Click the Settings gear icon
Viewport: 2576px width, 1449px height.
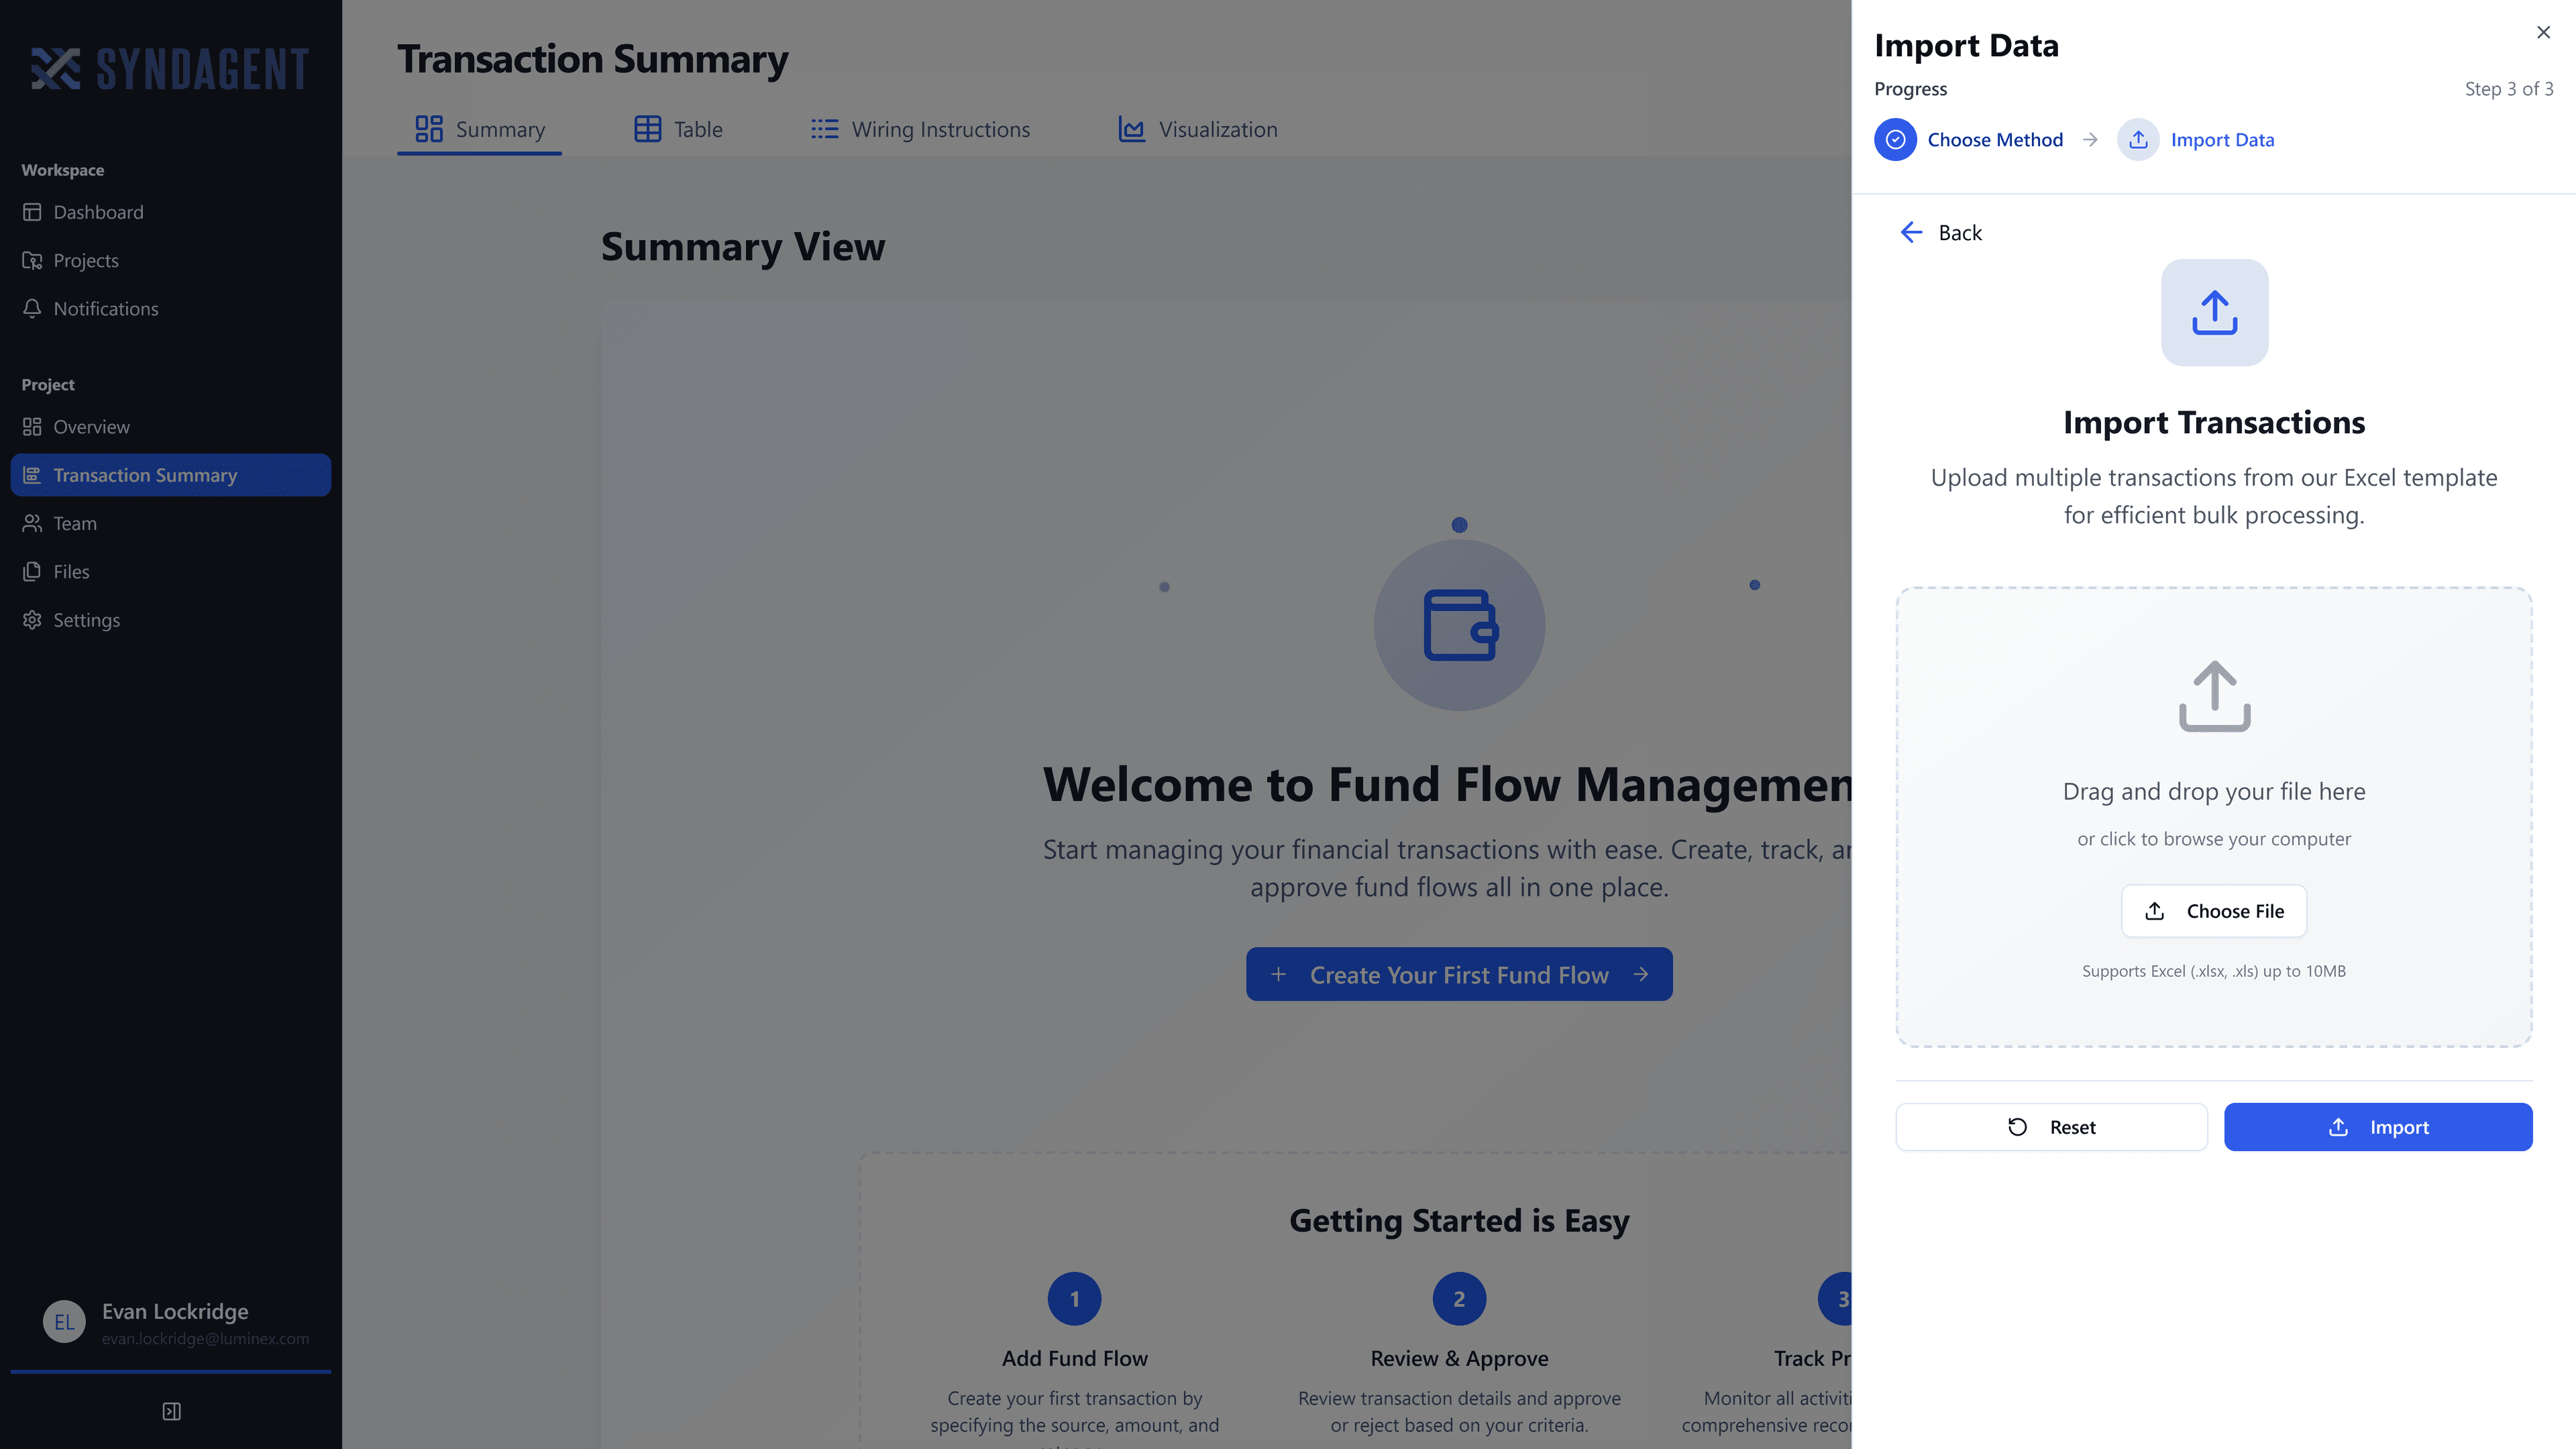tap(32, 620)
